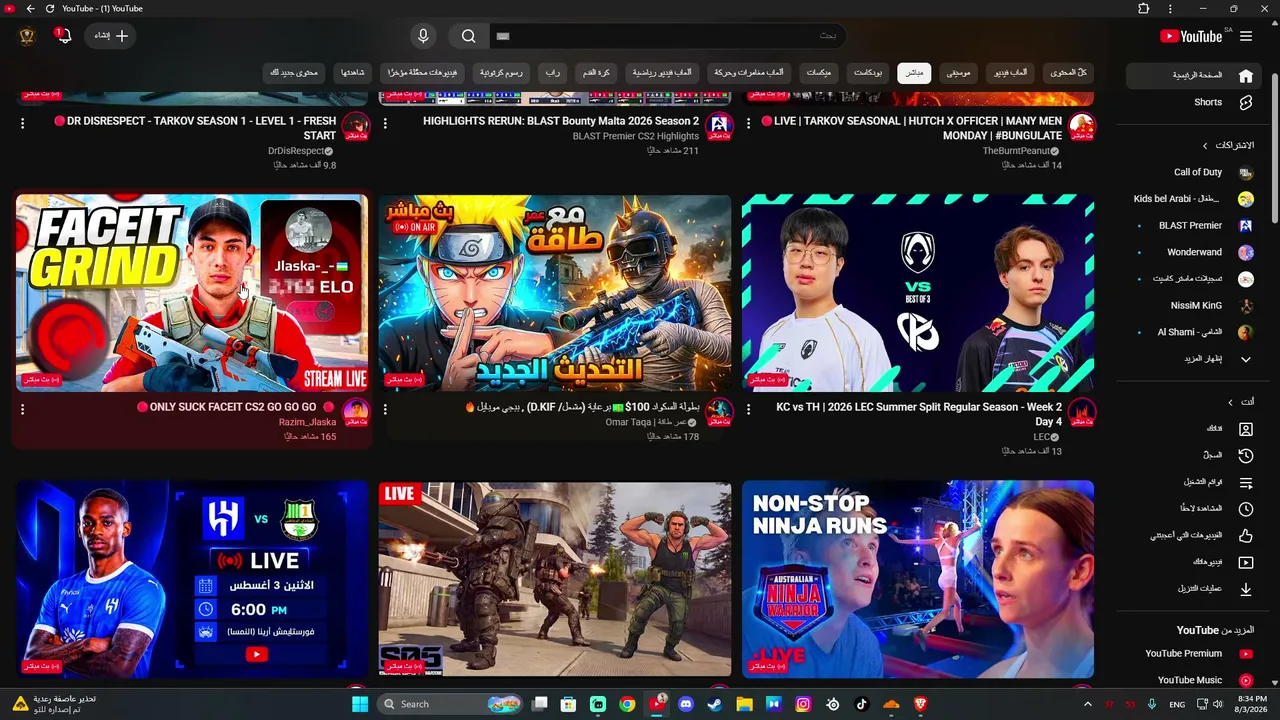Open the أنت (You) section header
The height and width of the screenshot is (720, 1280).
1240,402
